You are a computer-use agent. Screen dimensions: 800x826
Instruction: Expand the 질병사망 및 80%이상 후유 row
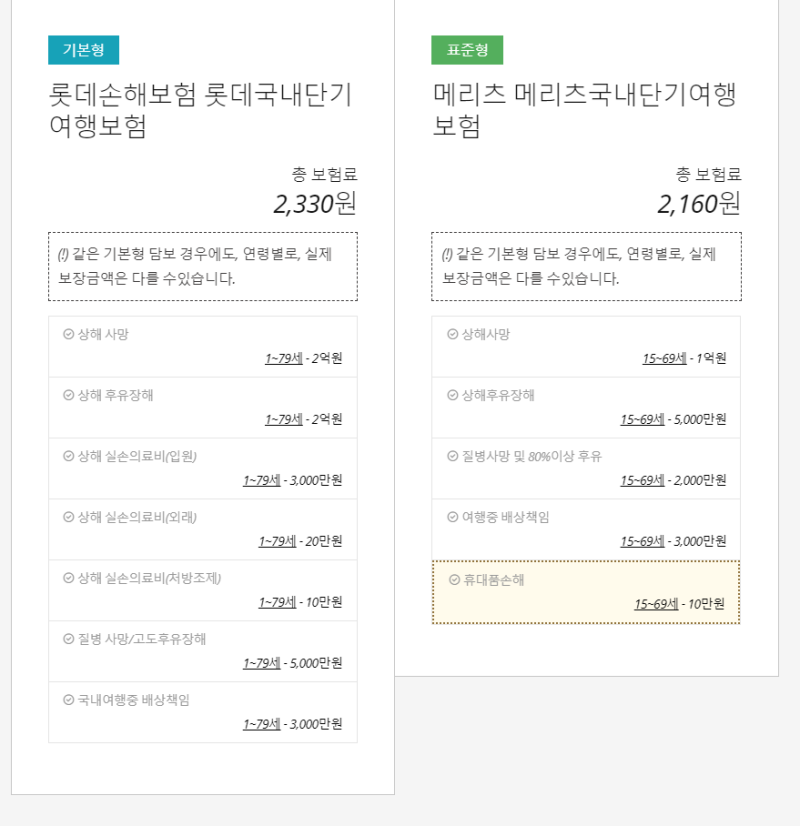[x=586, y=467]
